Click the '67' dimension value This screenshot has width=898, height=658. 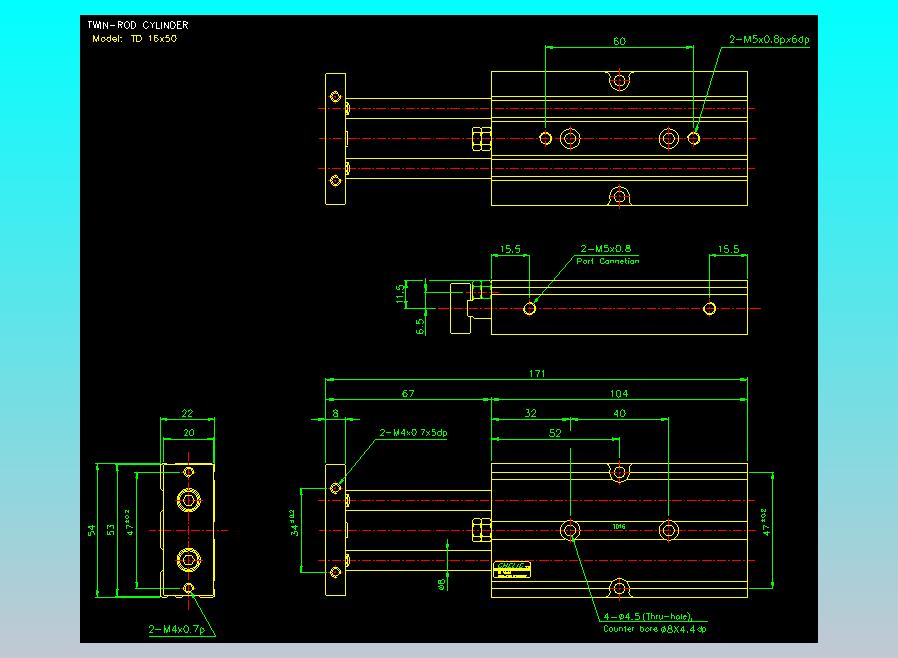[x=408, y=393]
